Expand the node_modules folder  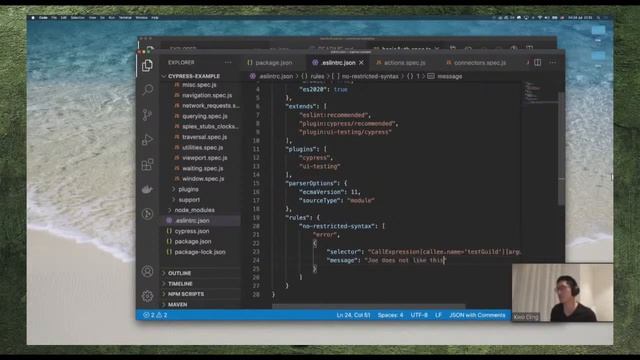tap(194, 210)
